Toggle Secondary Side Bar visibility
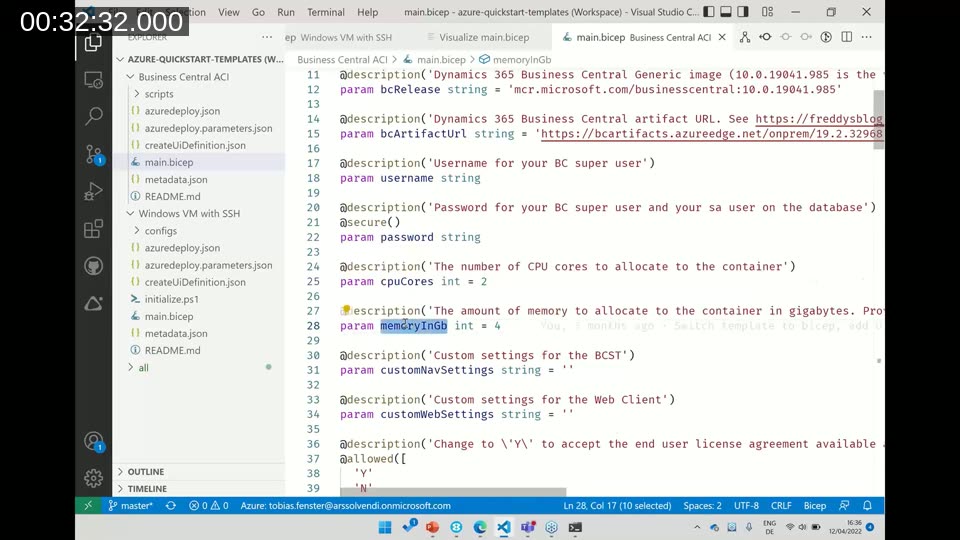960x540 pixels. pos(743,12)
